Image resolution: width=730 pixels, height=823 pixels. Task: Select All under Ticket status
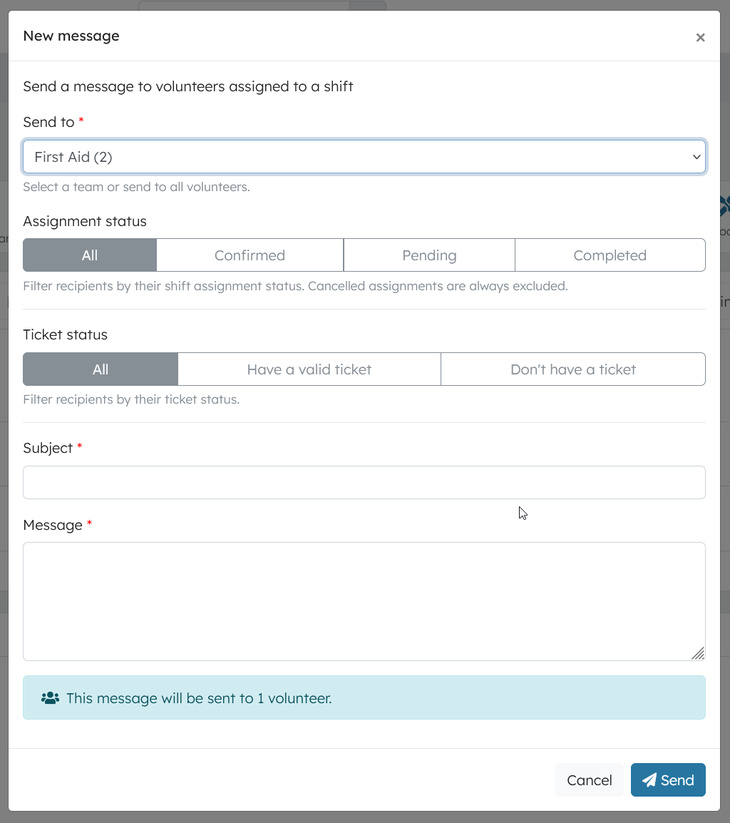(x=100, y=369)
